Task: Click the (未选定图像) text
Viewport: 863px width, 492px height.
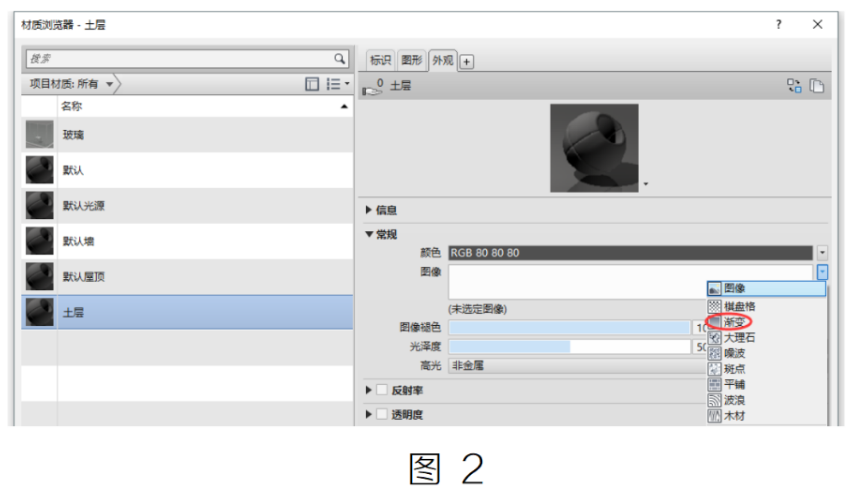Action: coord(478,309)
